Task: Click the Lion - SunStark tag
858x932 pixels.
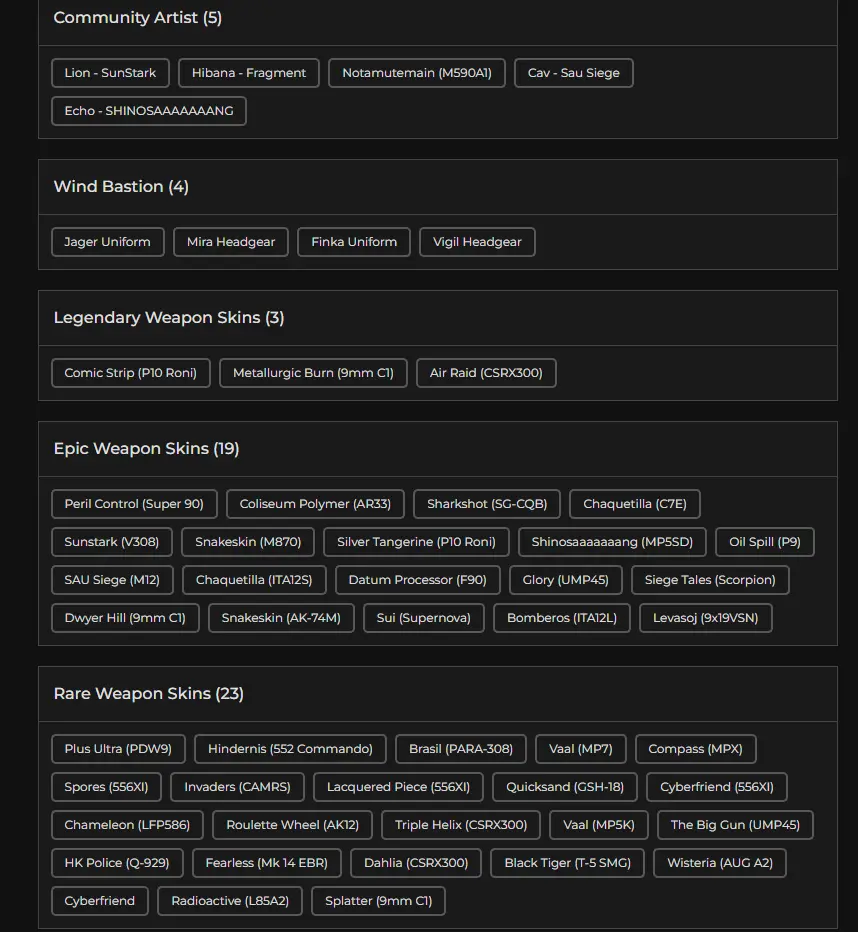Action: 110,73
